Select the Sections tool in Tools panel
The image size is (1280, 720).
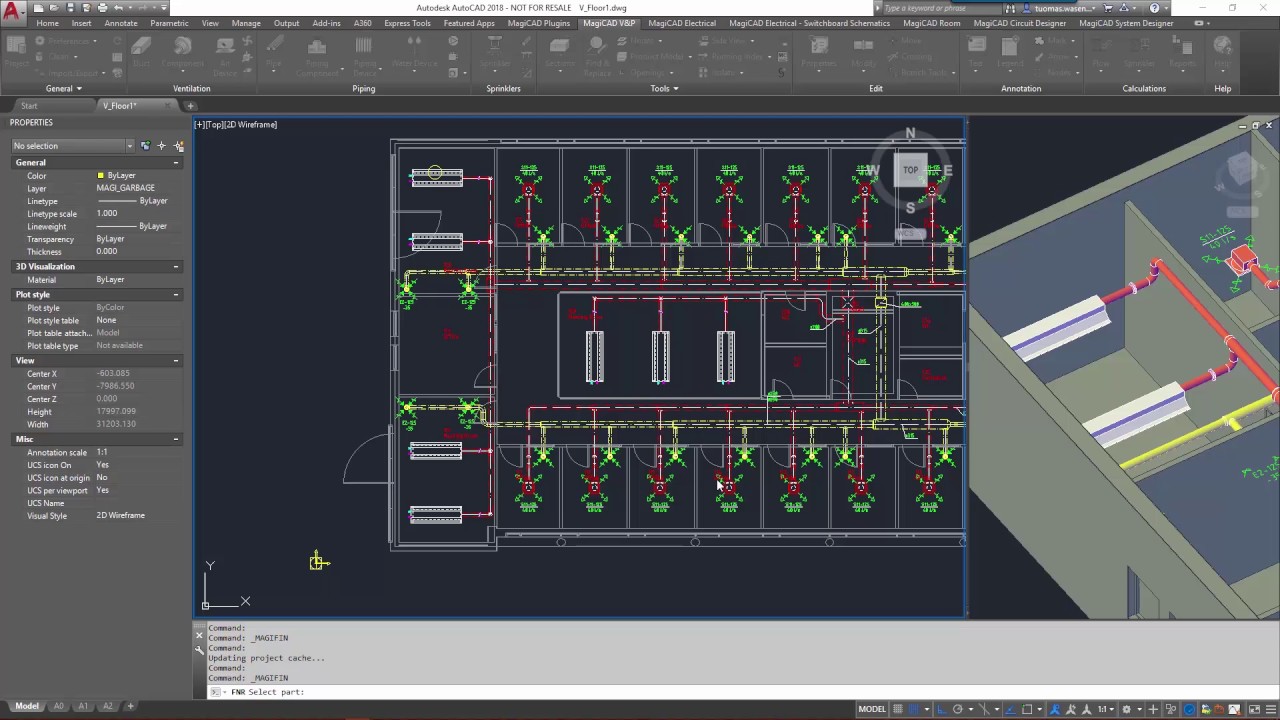point(560,53)
